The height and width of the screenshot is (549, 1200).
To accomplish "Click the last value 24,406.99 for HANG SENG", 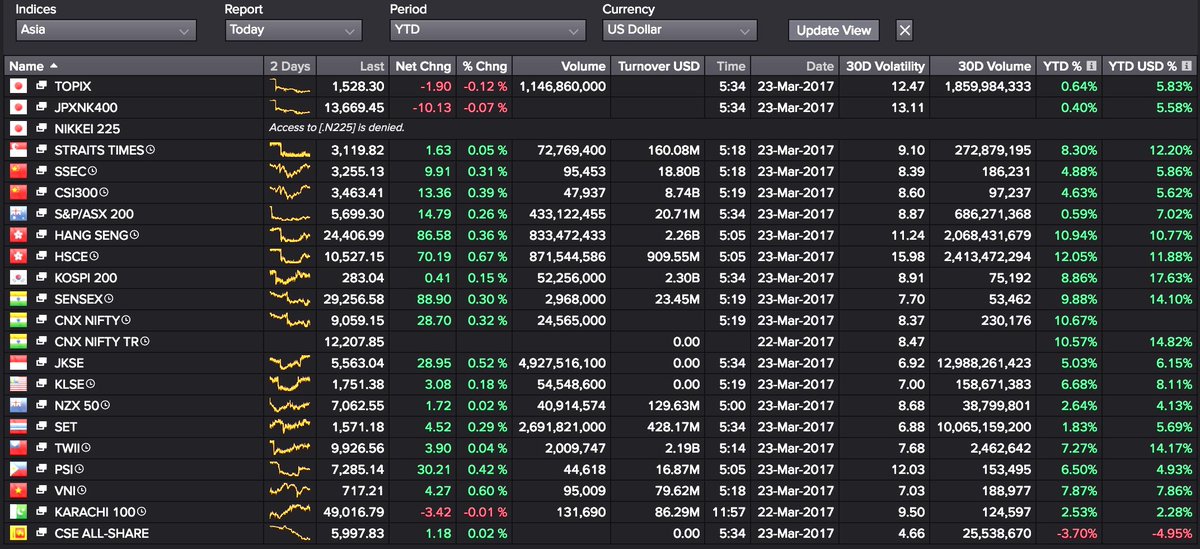I will [354, 236].
